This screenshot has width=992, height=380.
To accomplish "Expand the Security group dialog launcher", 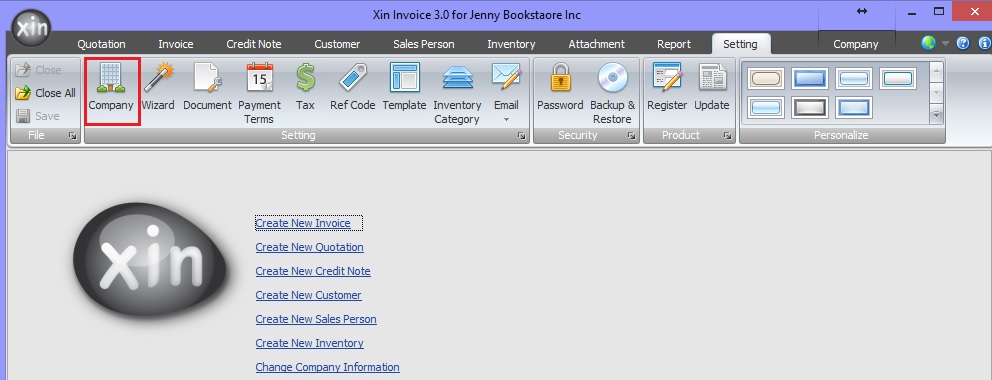I will coord(631,135).
